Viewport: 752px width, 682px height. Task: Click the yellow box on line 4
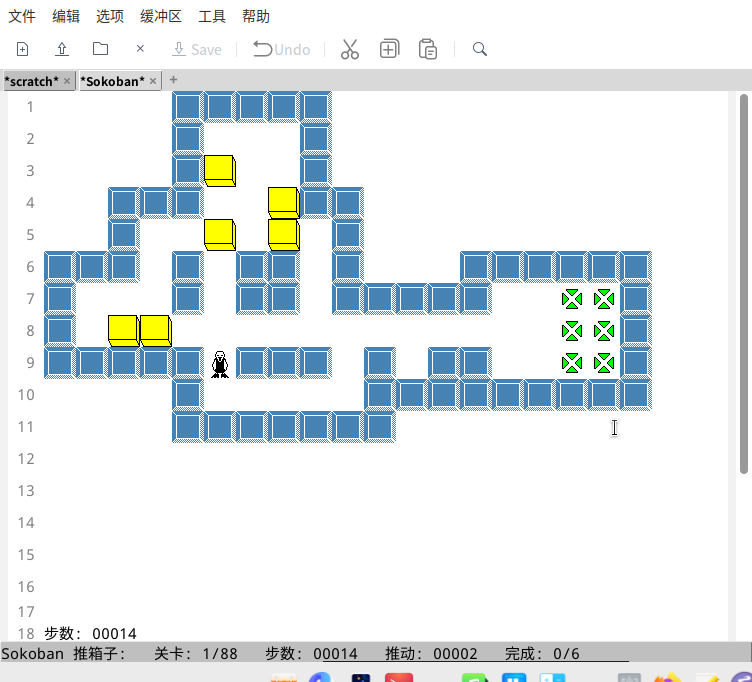284,202
